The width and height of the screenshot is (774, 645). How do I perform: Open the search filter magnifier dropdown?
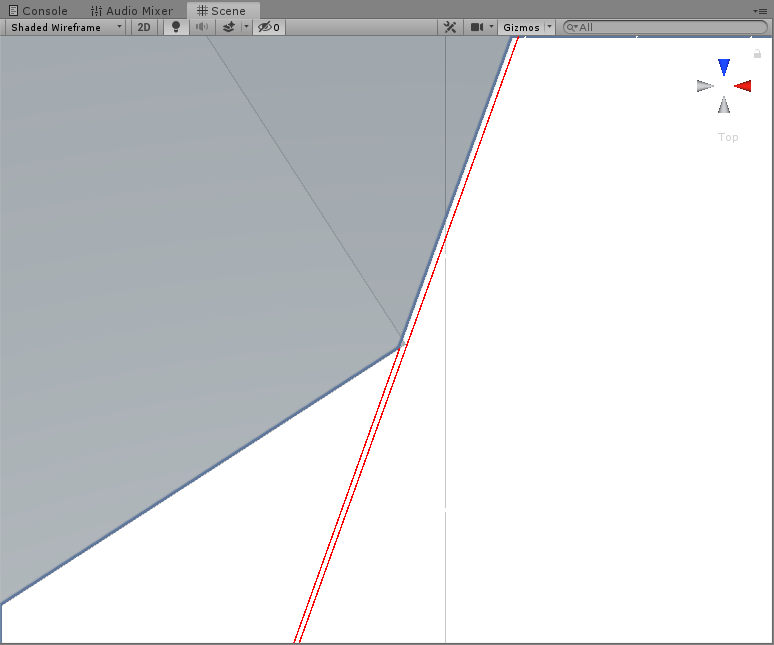pos(572,27)
